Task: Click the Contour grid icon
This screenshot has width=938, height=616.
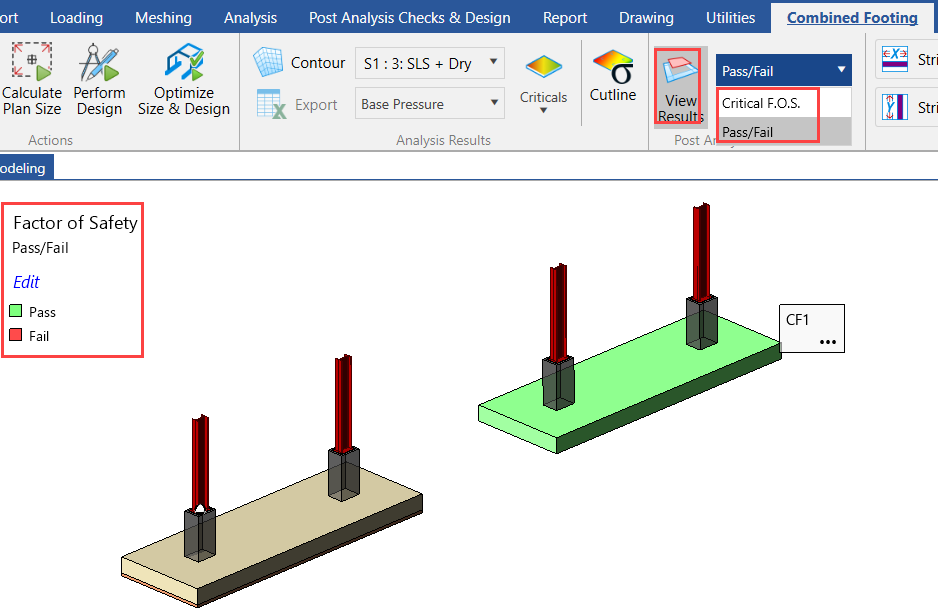Action: pos(267,62)
